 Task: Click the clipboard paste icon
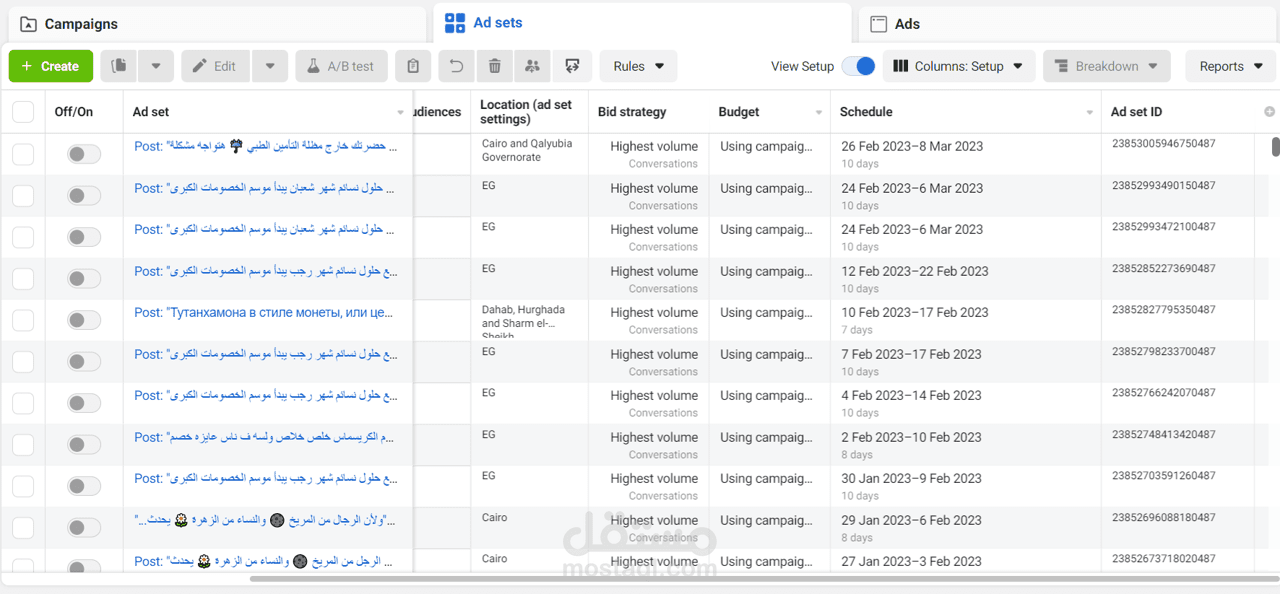(413, 66)
